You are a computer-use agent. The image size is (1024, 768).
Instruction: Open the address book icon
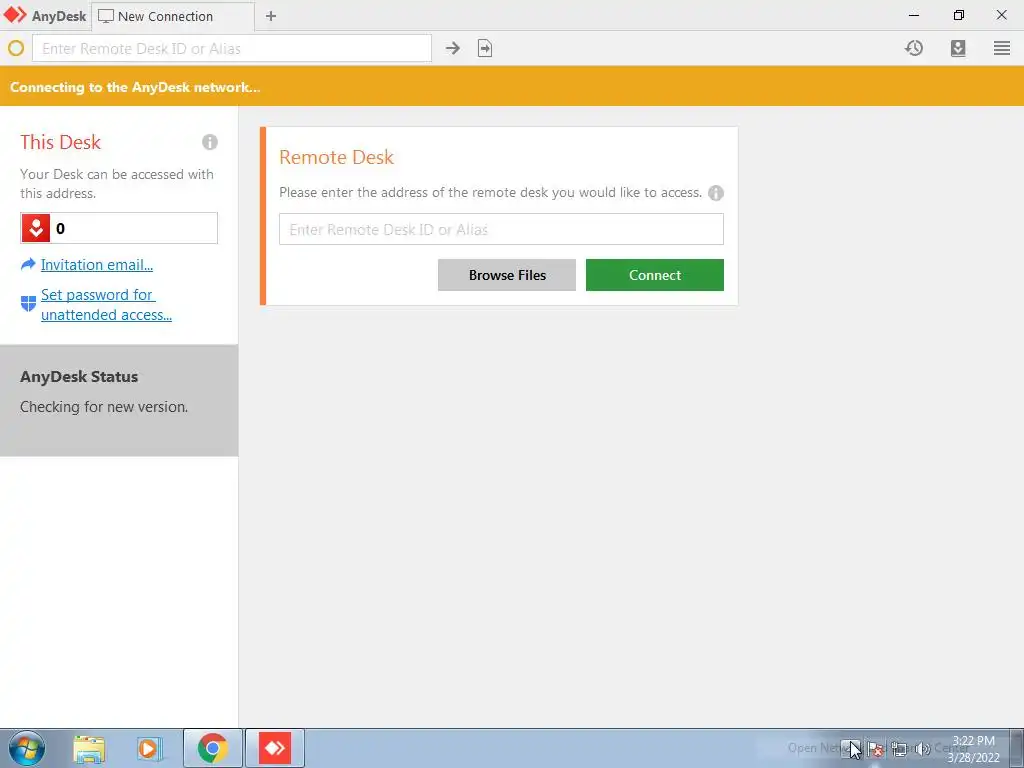click(958, 48)
